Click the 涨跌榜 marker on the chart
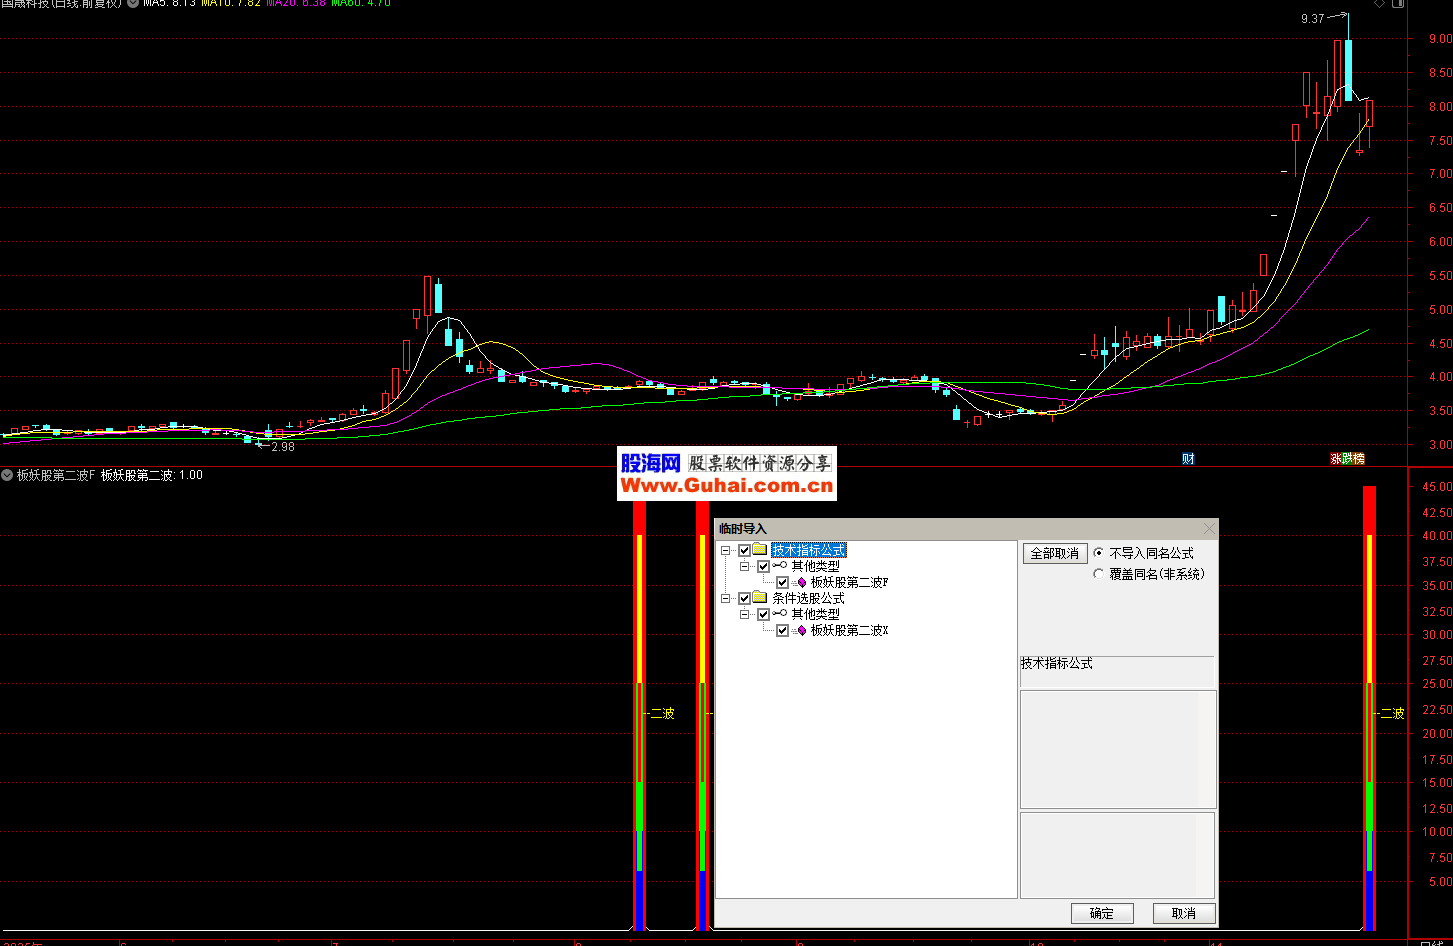This screenshot has height=946, width=1453. point(1346,459)
